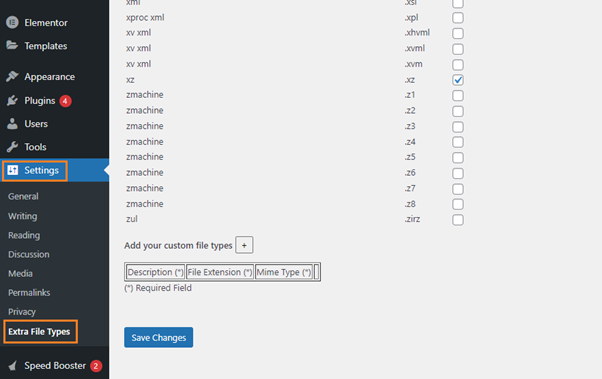Open the Extra File Types submenu item
Image resolution: width=602 pixels, height=379 pixels.
pos(39,331)
